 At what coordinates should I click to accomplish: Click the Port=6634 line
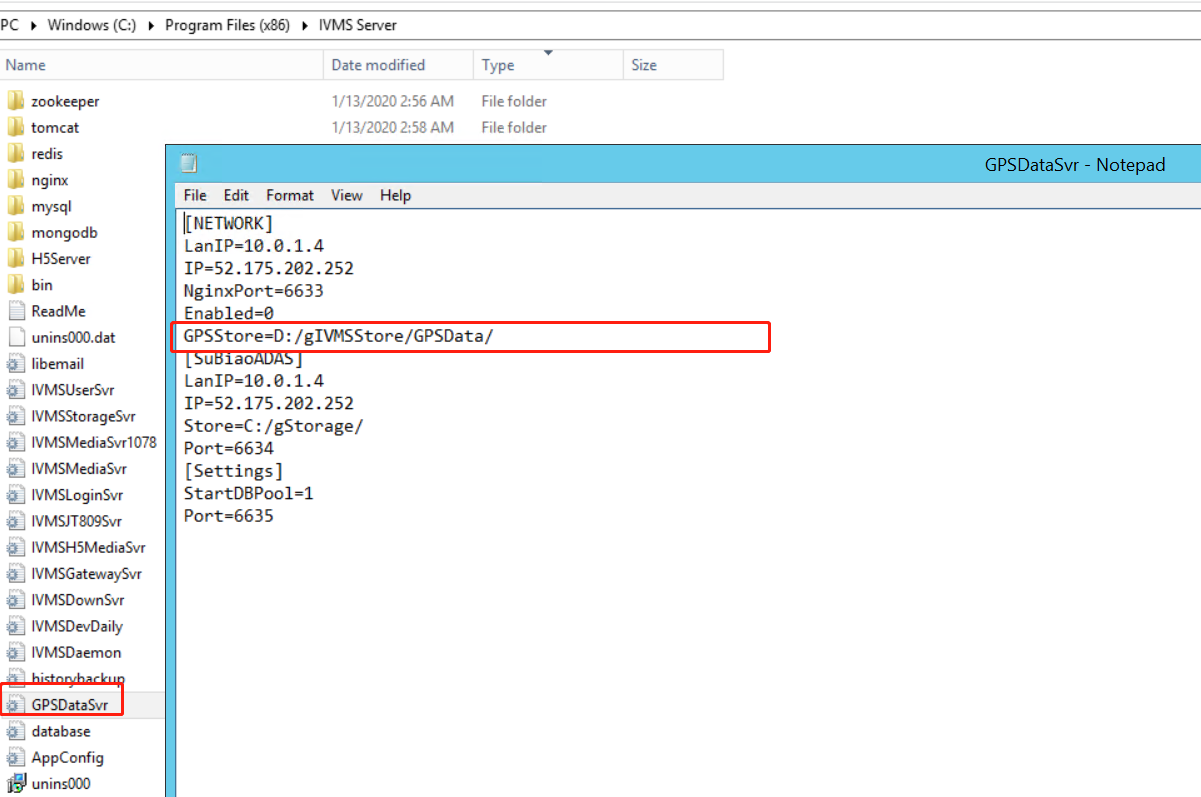click(228, 448)
